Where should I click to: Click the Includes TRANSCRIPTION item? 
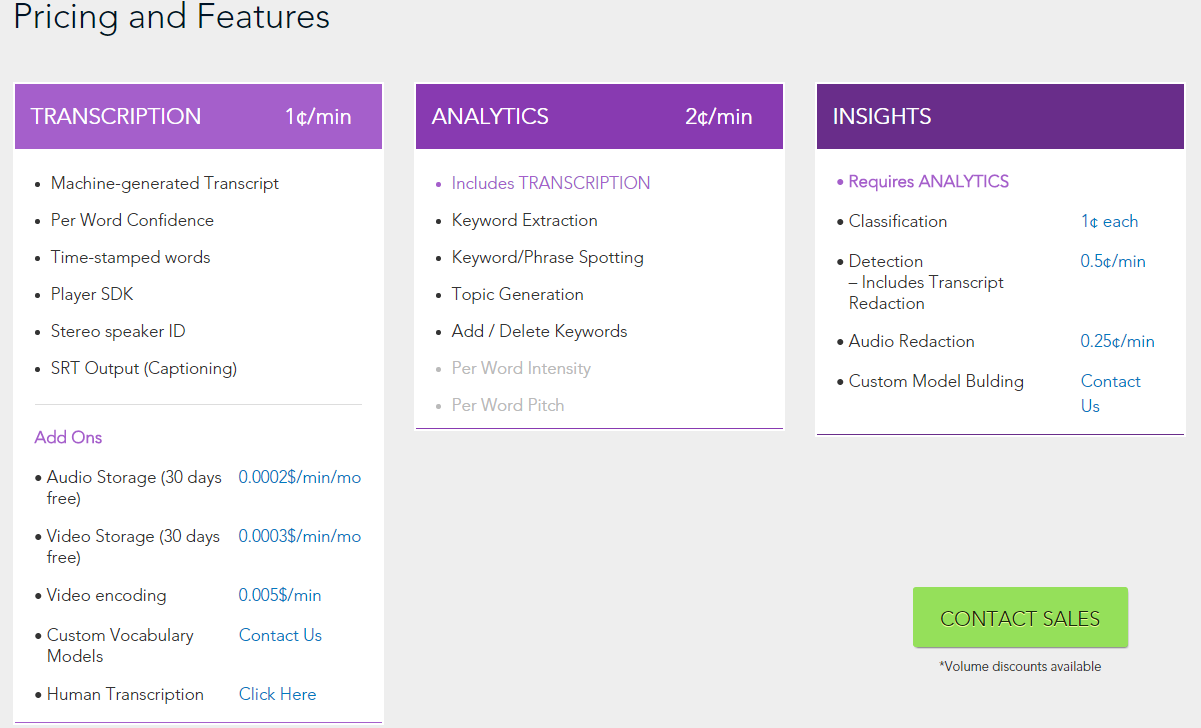(x=550, y=184)
